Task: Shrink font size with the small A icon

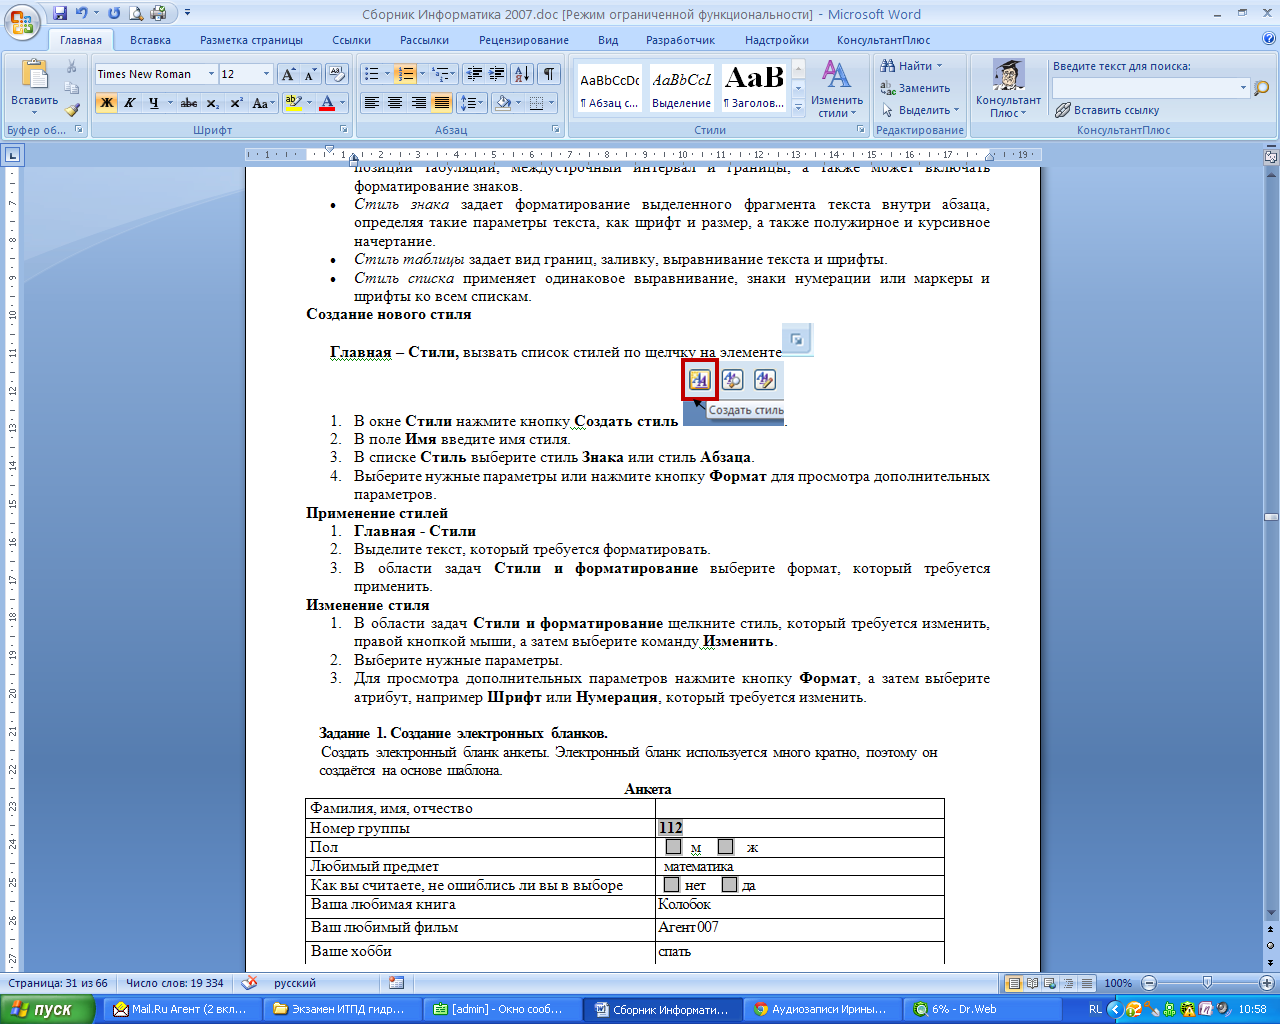Action: 310,74
